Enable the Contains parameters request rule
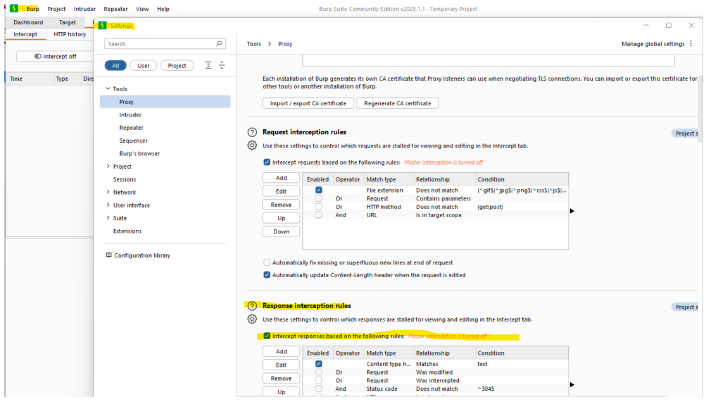 (x=319, y=198)
